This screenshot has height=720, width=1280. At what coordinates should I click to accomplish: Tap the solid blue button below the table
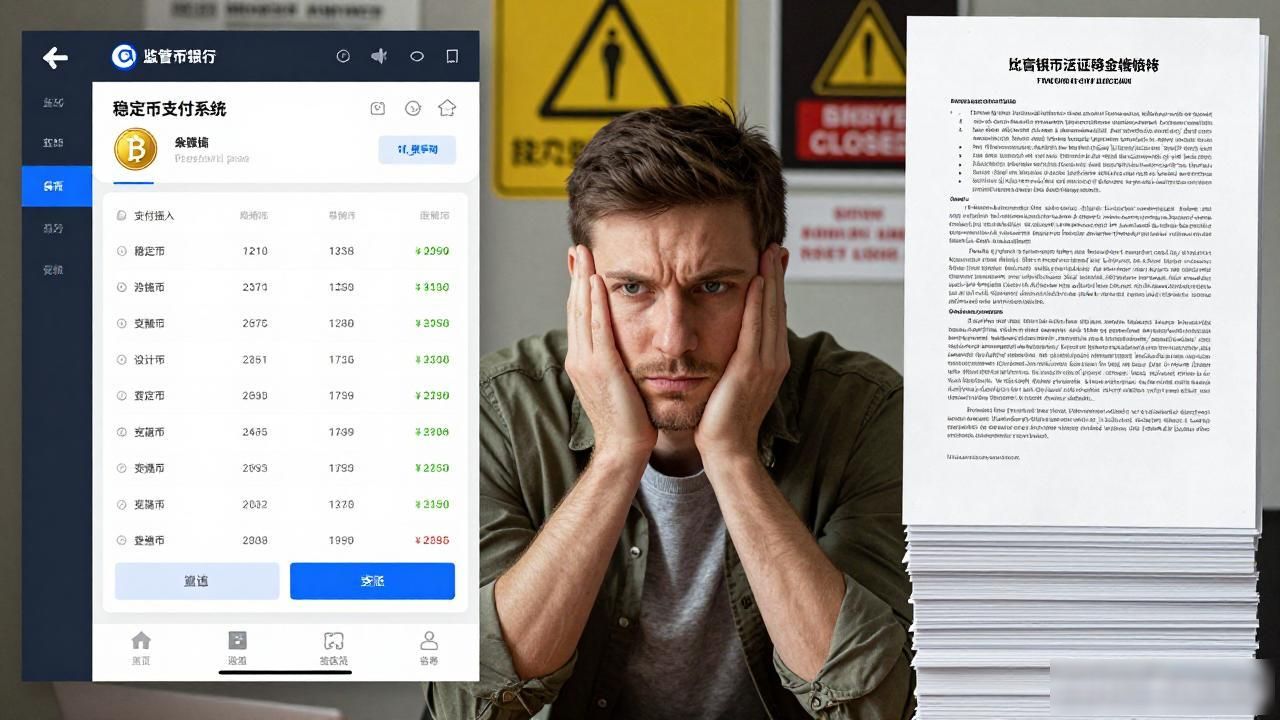tap(372, 581)
